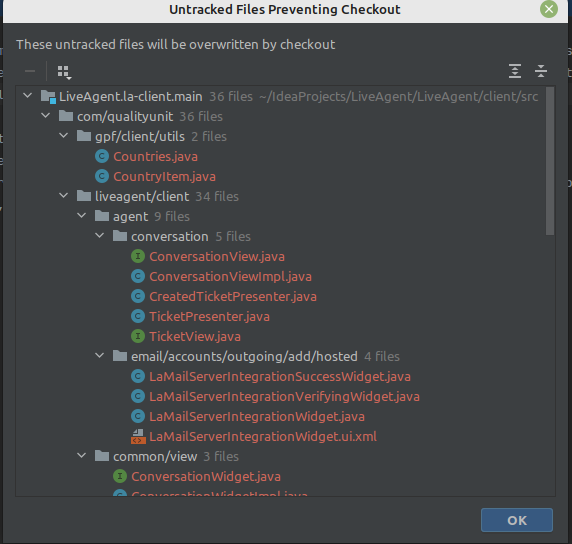This screenshot has height=544, width=572.
Task: Click the class icon beside LaMailServerIntegrationSuccessWidget.java
Action: (138, 377)
